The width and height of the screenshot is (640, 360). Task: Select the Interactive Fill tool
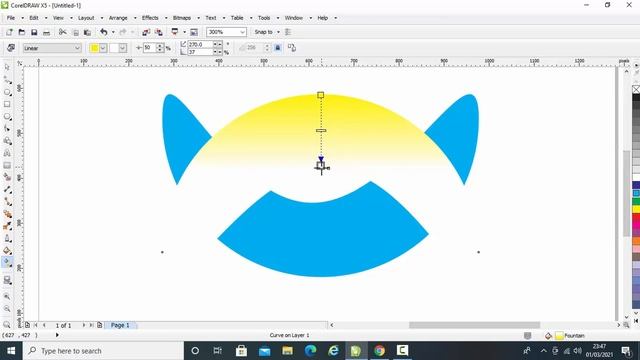tap(7, 262)
